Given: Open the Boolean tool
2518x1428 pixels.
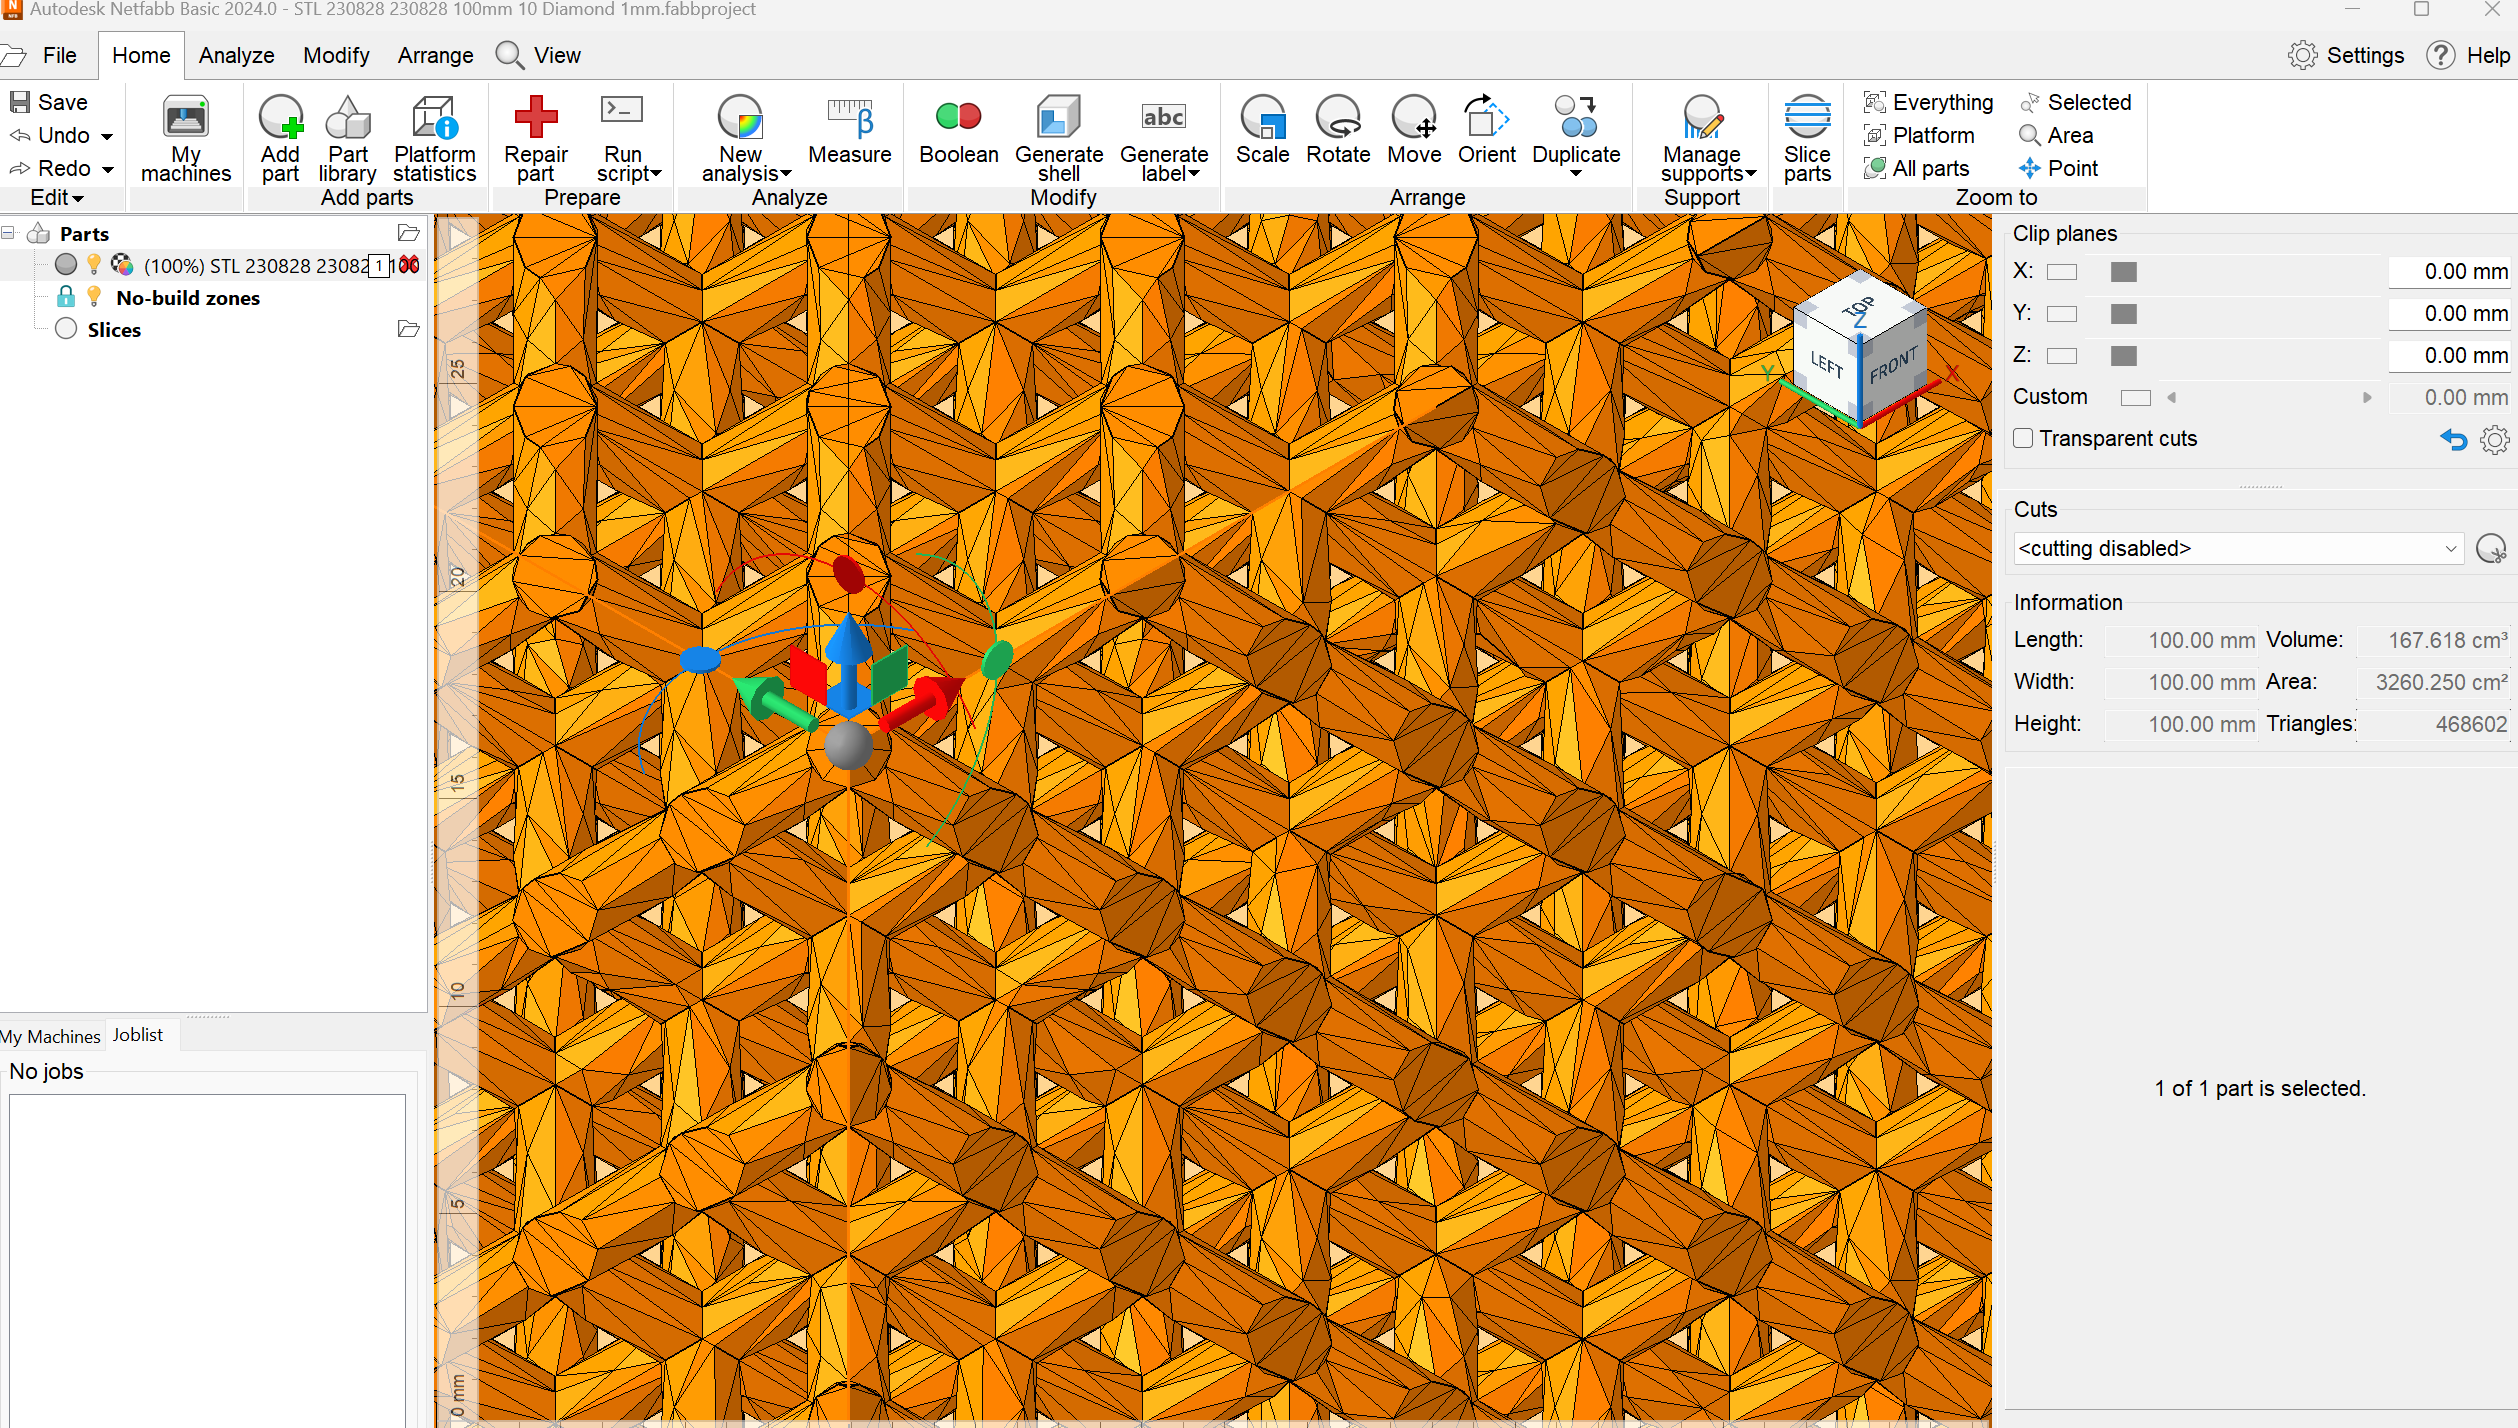Looking at the screenshot, I should 958,119.
